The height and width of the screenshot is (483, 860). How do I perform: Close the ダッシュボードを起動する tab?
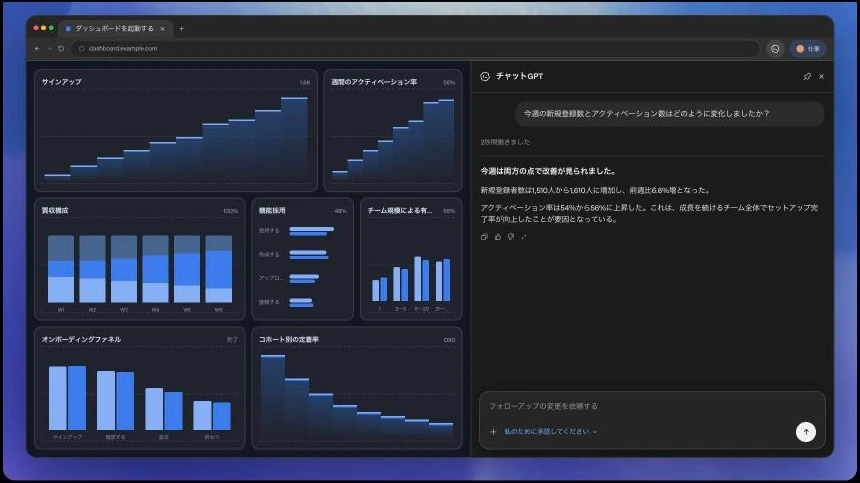pos(162,29)
